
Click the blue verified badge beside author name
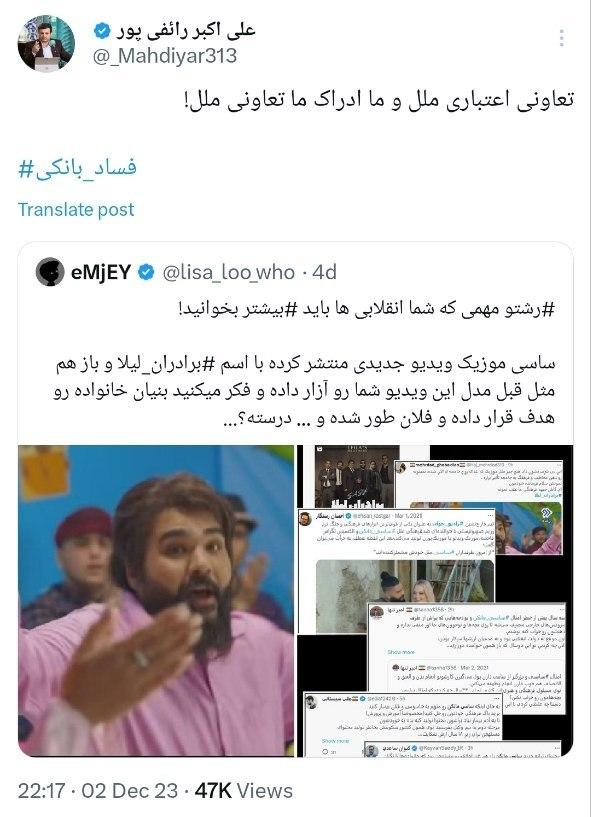(x=102, y=31)
